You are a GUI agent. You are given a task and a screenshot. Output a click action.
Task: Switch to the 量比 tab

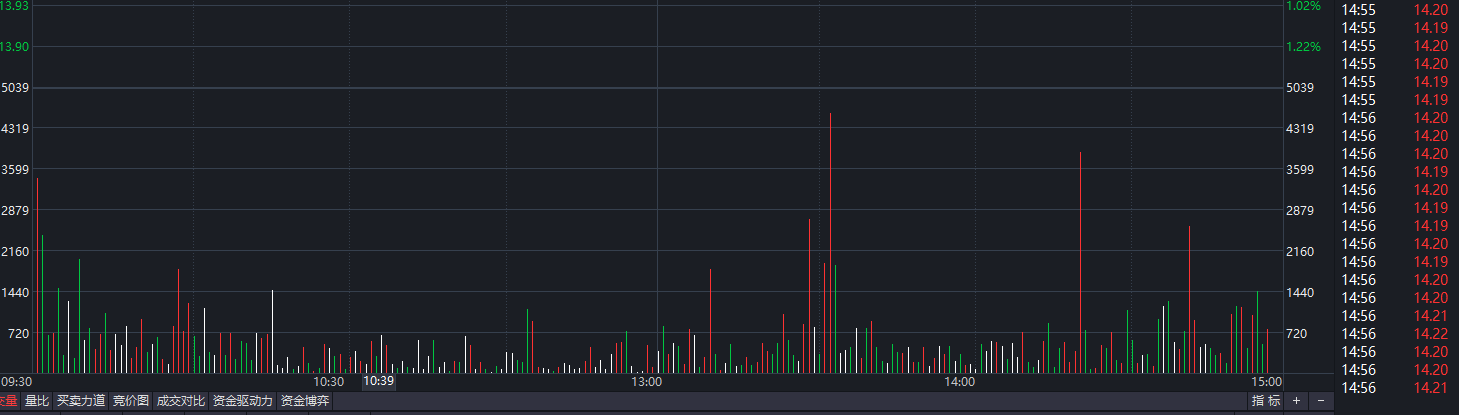(37, 401)
